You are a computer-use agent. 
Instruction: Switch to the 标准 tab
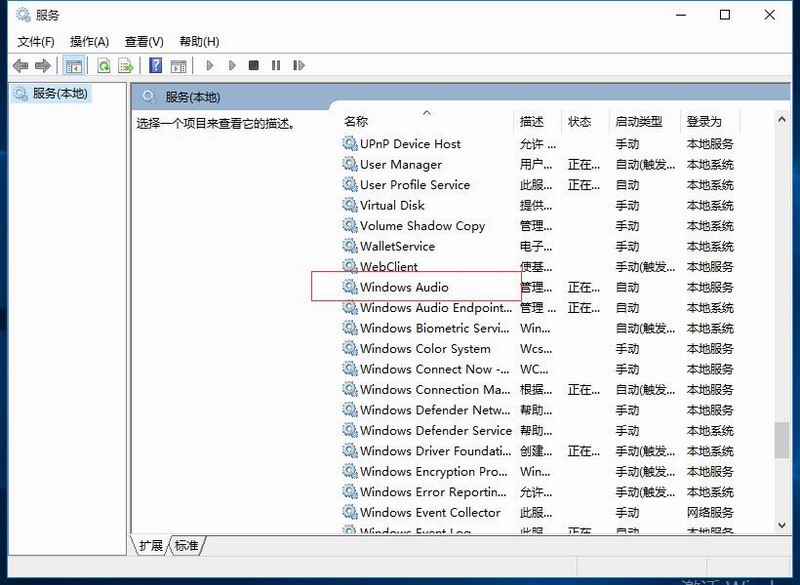click(186, 545)
